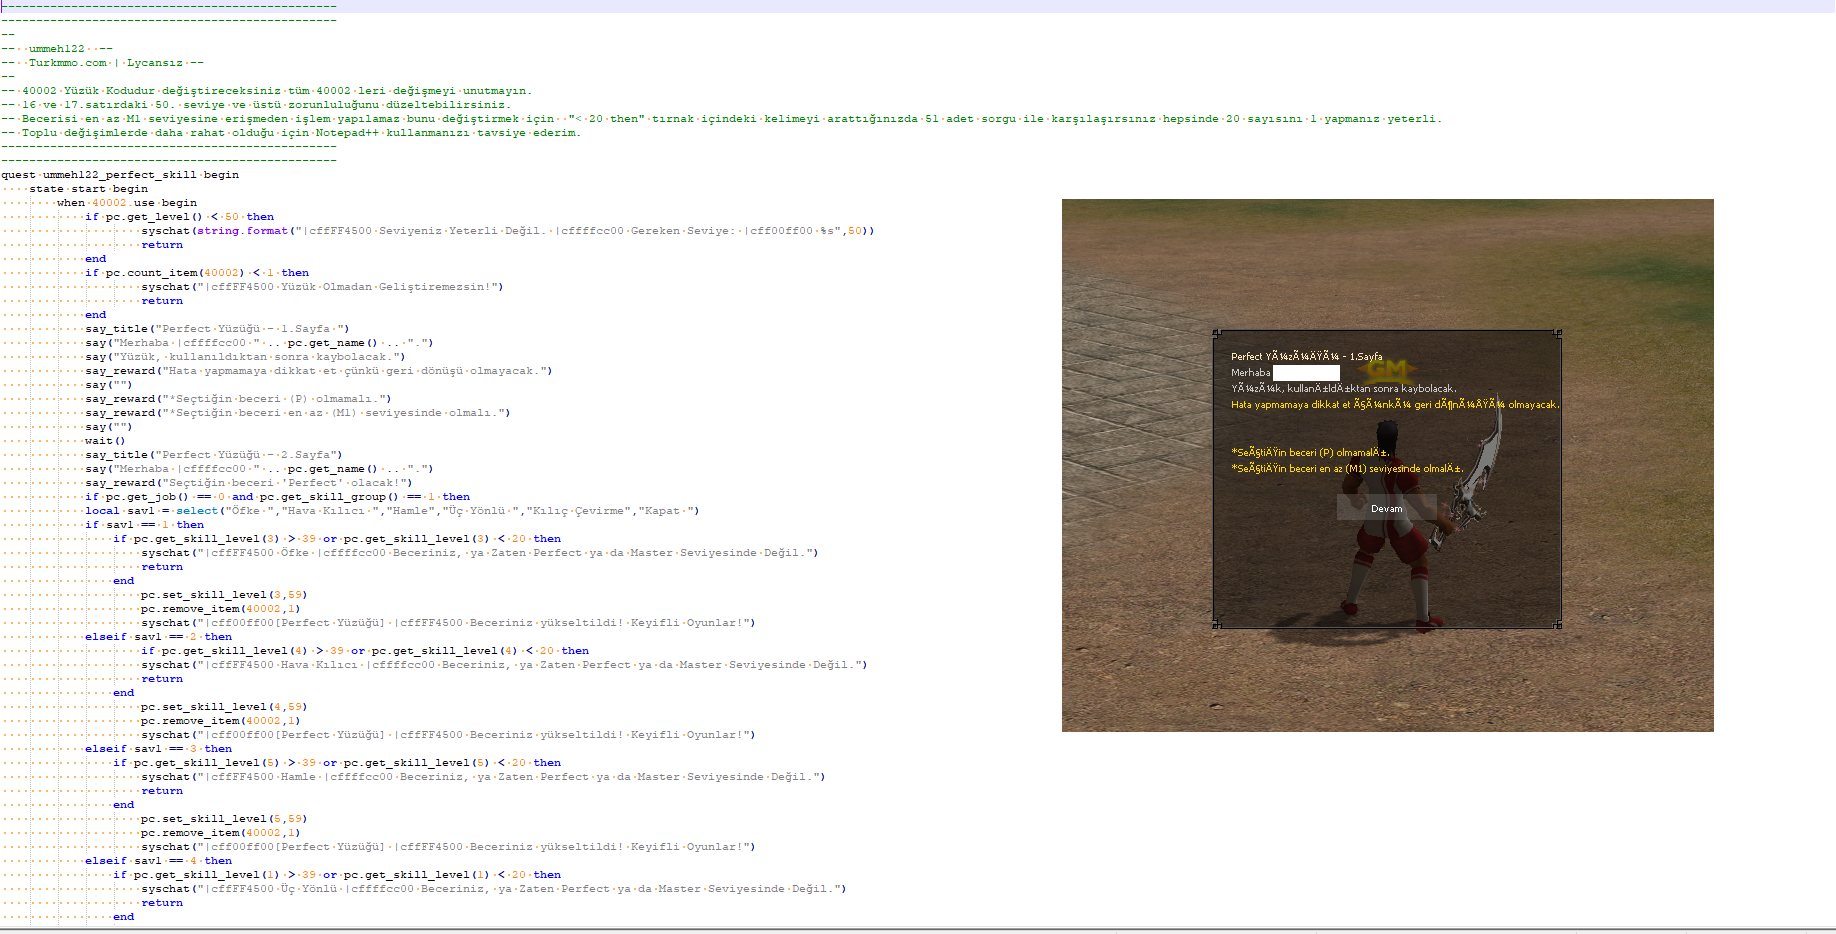
Task: Place cursor on 'quest ummeh122_perfect_skill begin' line
Action: click(120, 175)
